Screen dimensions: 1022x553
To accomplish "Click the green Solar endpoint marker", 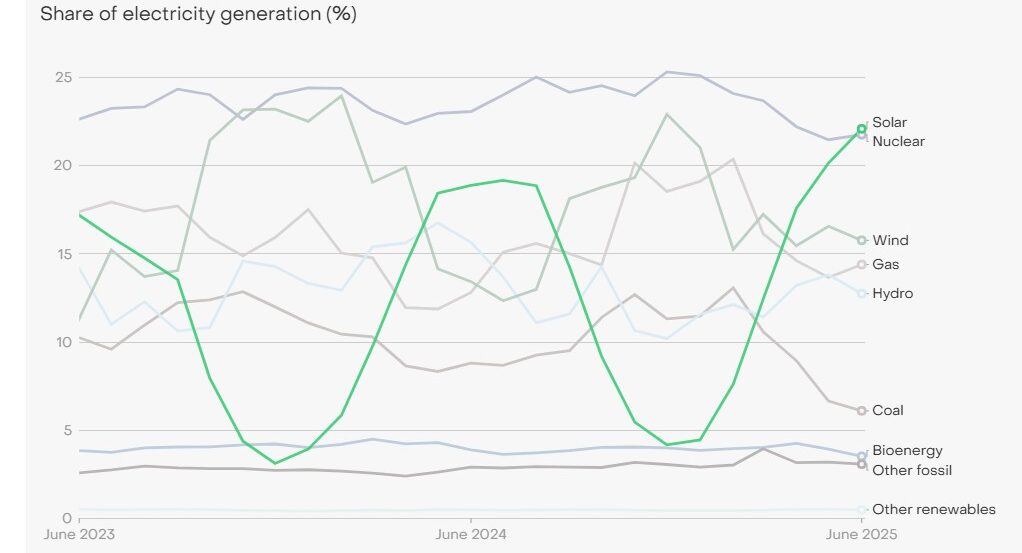I will (862, 129).
